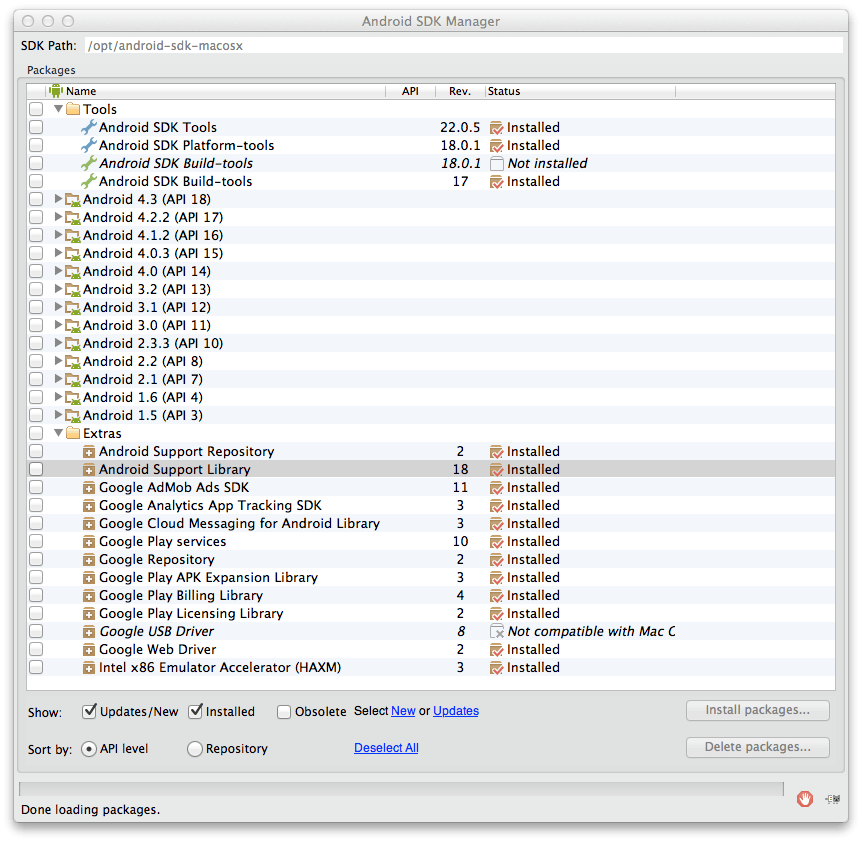
Task: Select the Repository sort radio button
Action: point(195,749)
